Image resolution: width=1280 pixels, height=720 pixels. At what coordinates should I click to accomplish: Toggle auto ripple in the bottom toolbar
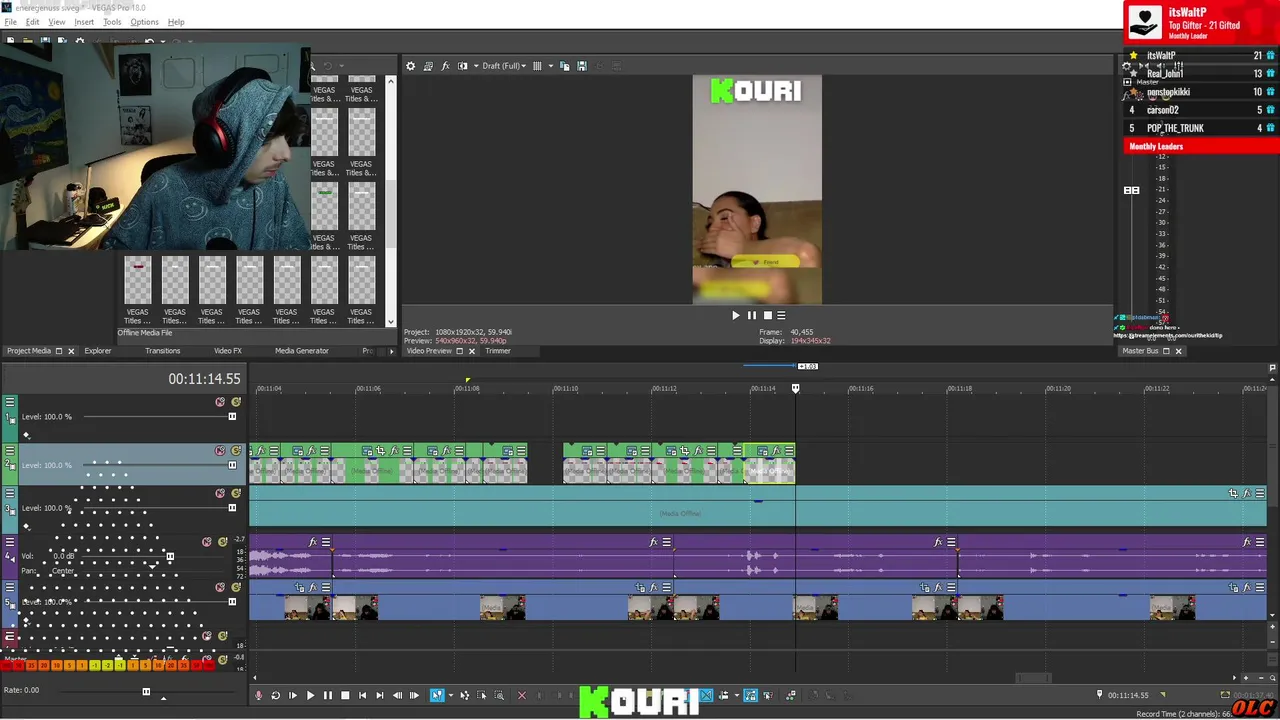coord(725,695)
